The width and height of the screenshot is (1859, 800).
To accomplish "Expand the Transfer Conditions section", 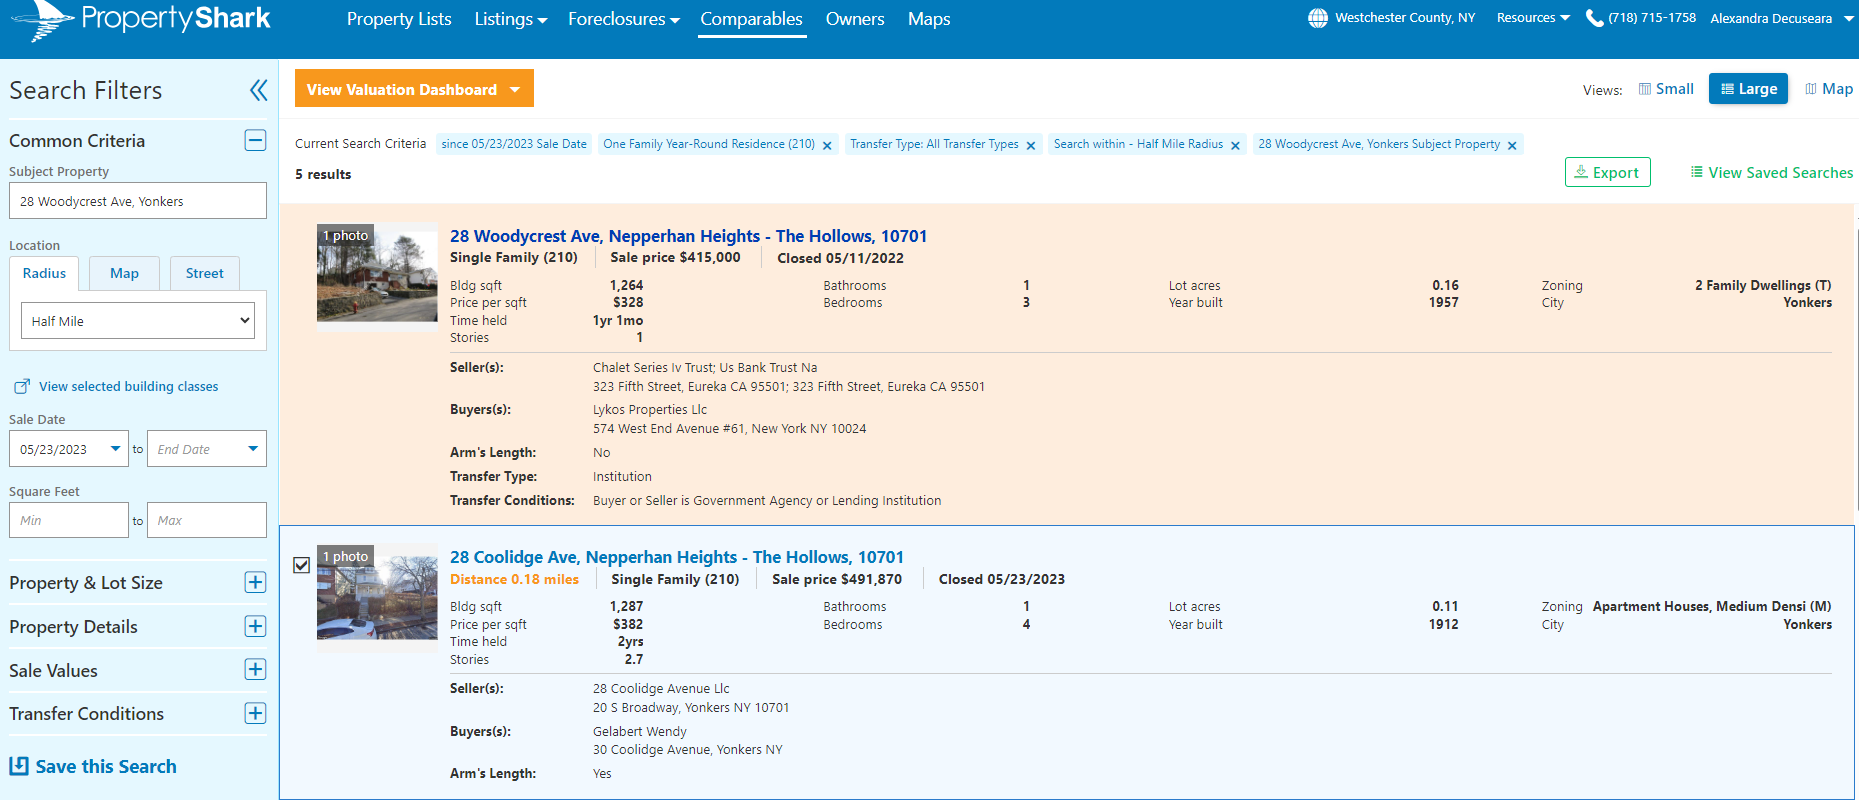I will 256,714.
